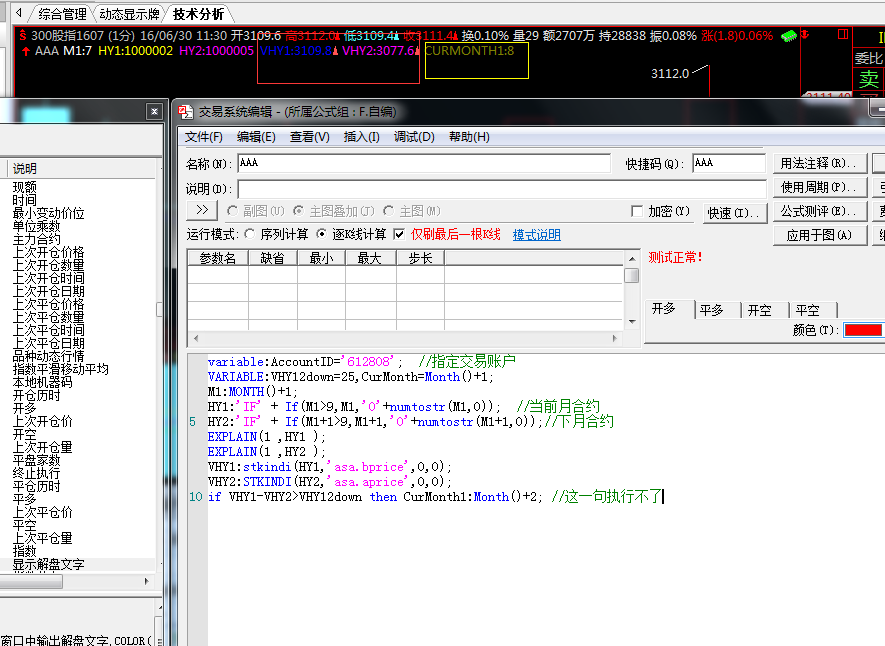Click the red up-arrow beside AAA indicator
Screen dimensions: 885x646
[x=25, y=51]
